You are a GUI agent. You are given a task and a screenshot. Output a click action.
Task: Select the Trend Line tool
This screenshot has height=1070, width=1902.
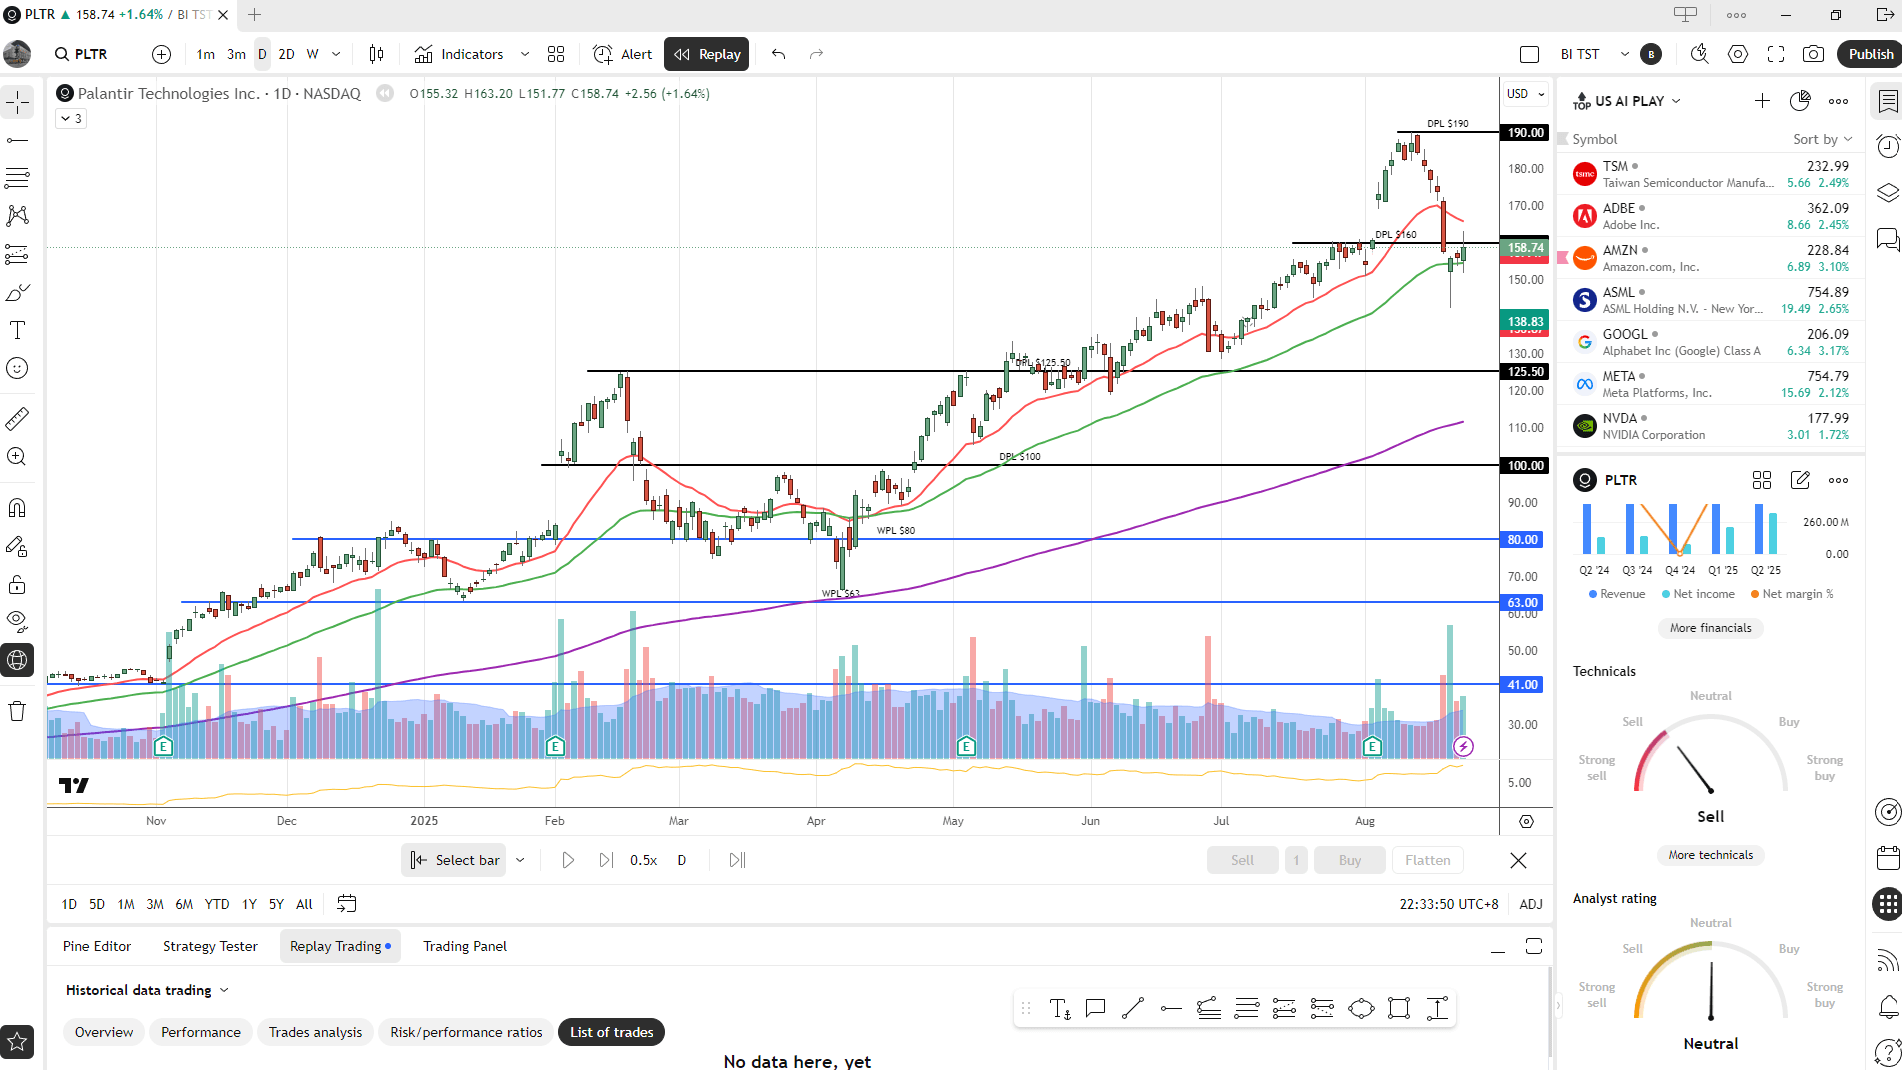(x=18, y=139)
